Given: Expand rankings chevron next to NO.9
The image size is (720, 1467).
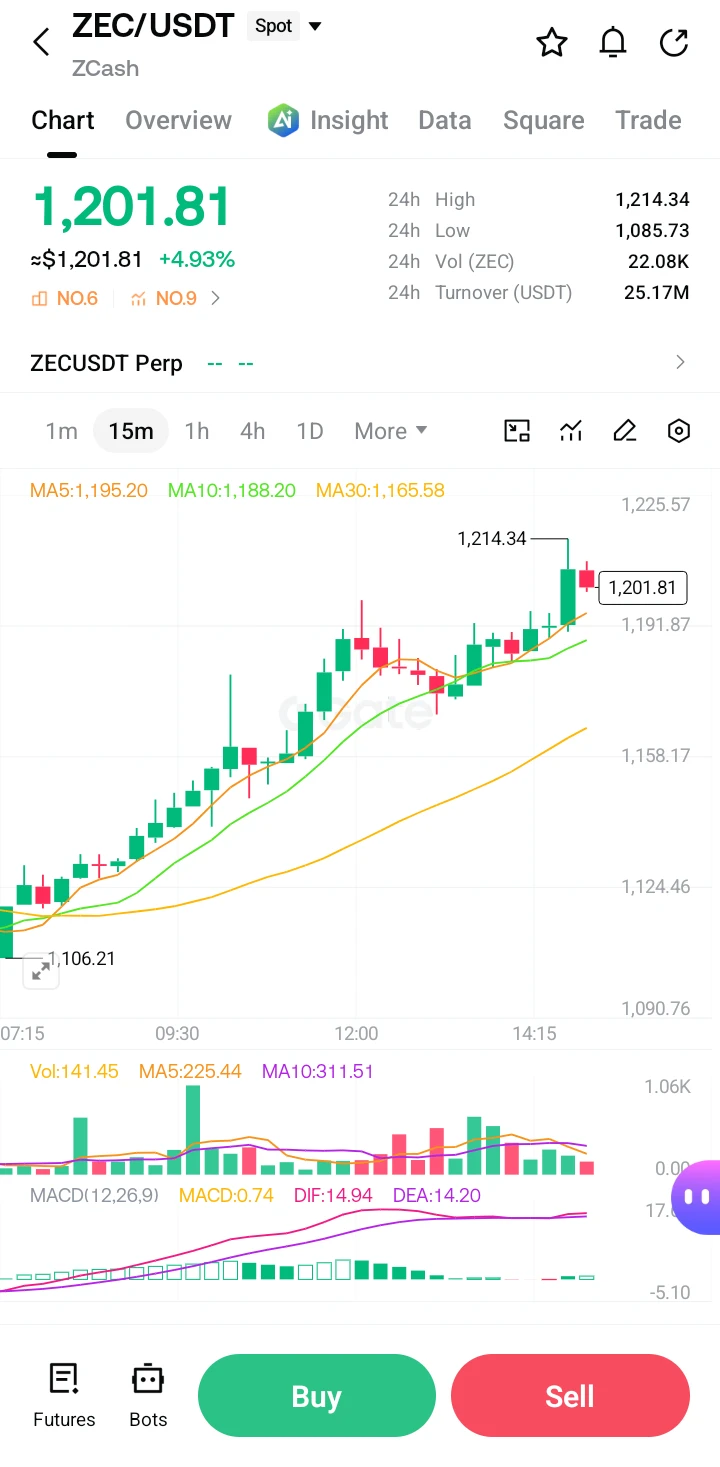Looking at the screenshot, I should 215,298.
